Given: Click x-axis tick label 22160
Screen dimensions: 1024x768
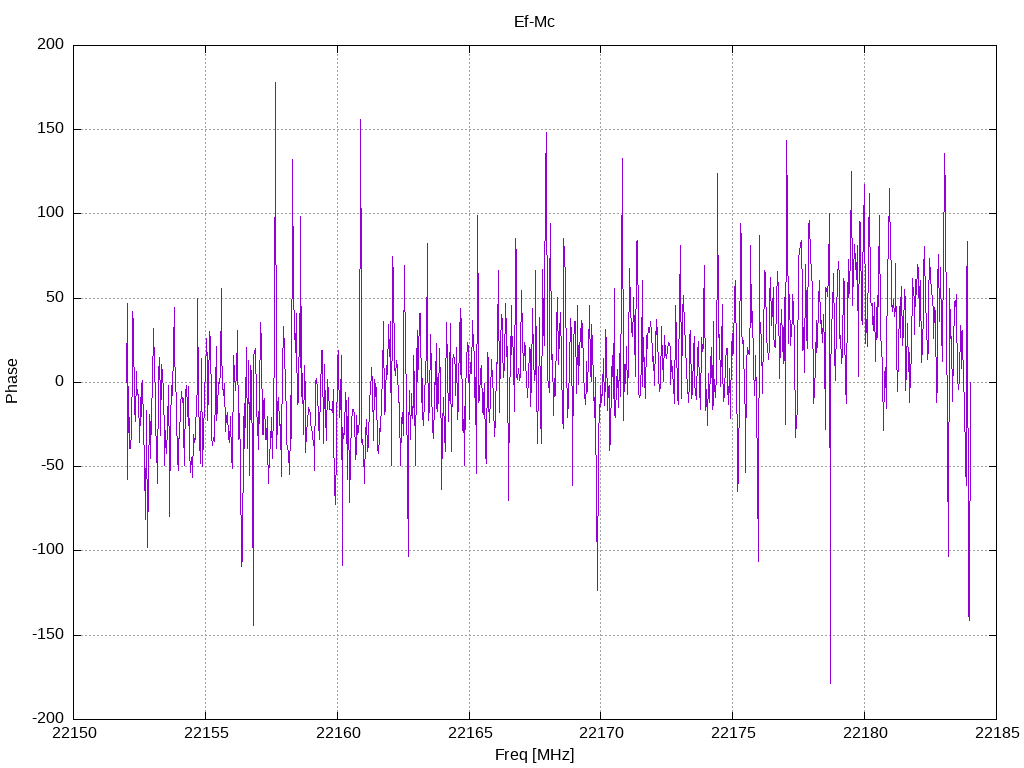Looking at the screenshot, I should click(x=338, y=733).
